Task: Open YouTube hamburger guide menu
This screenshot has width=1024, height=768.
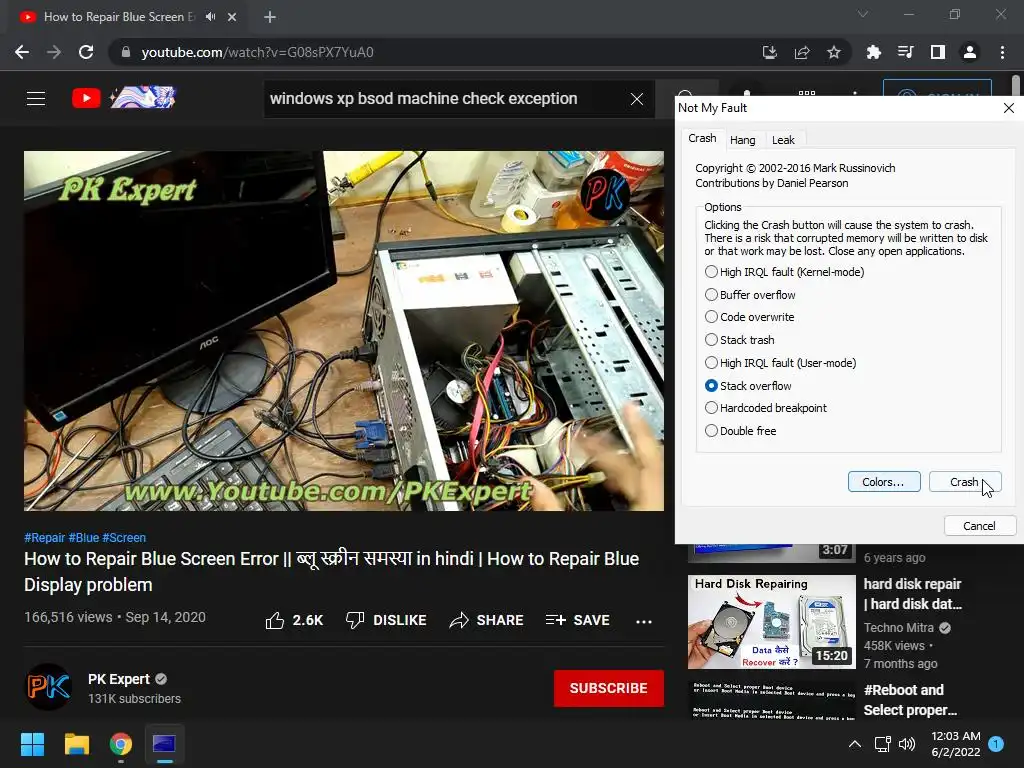Action: (x=36, y=99)
